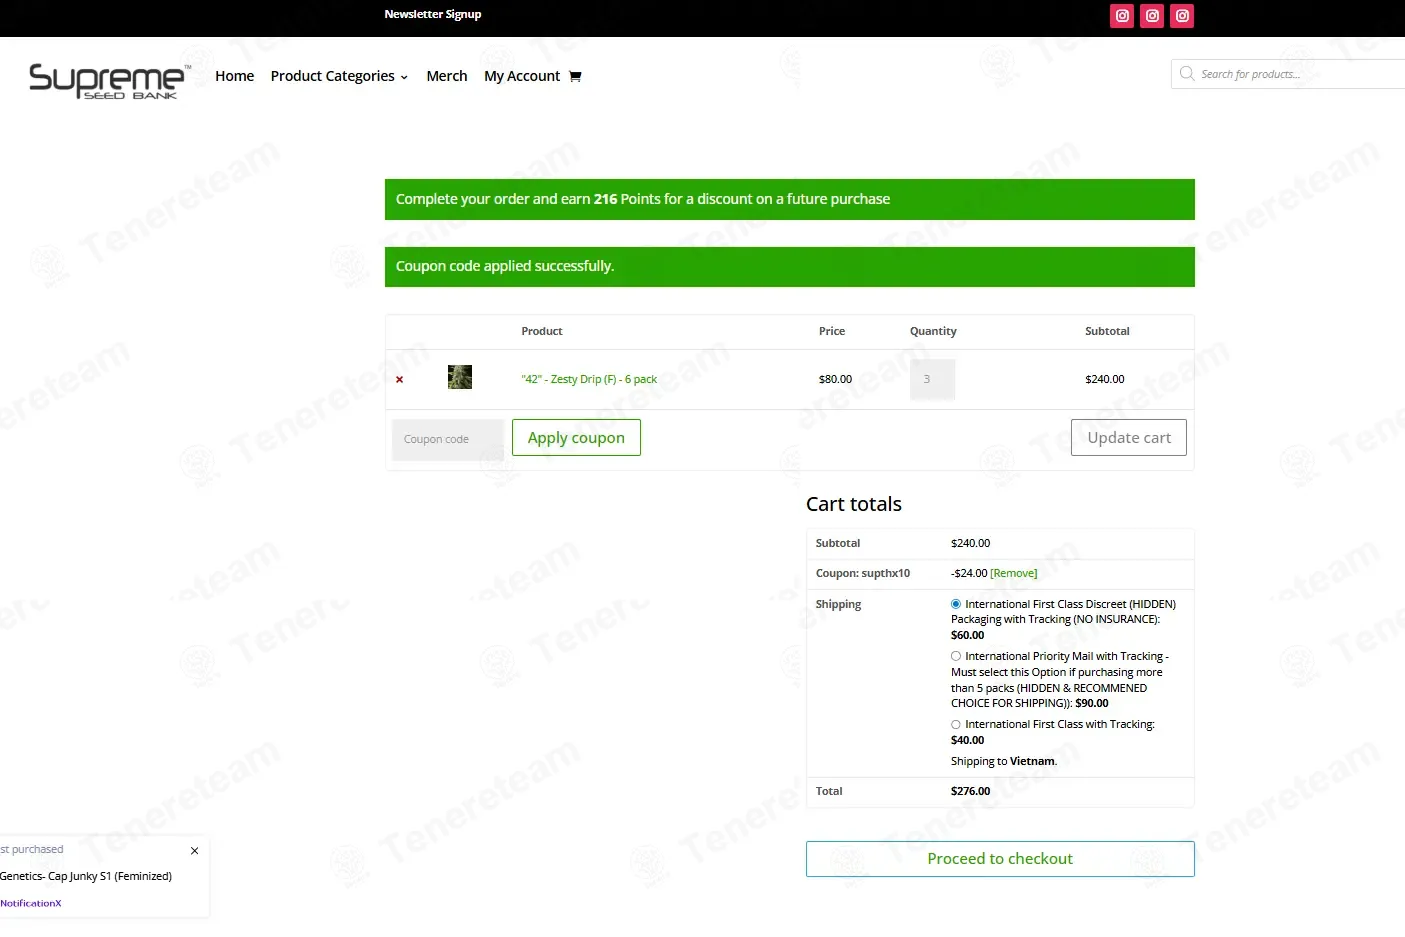The width and height of the screenshot is (1405, 937).
Task: Expand the Product Categories dropdown menu
Action: point(339,76)
